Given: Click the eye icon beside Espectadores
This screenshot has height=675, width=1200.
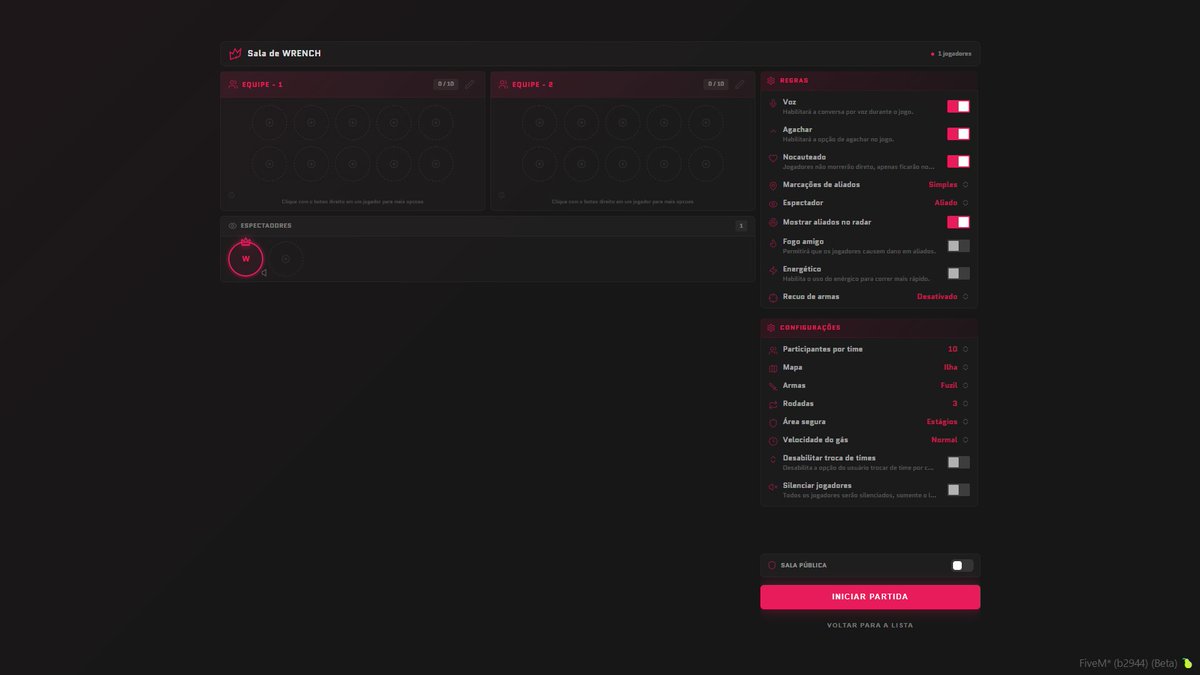Looking at the screenshot, I should [233, 226].
